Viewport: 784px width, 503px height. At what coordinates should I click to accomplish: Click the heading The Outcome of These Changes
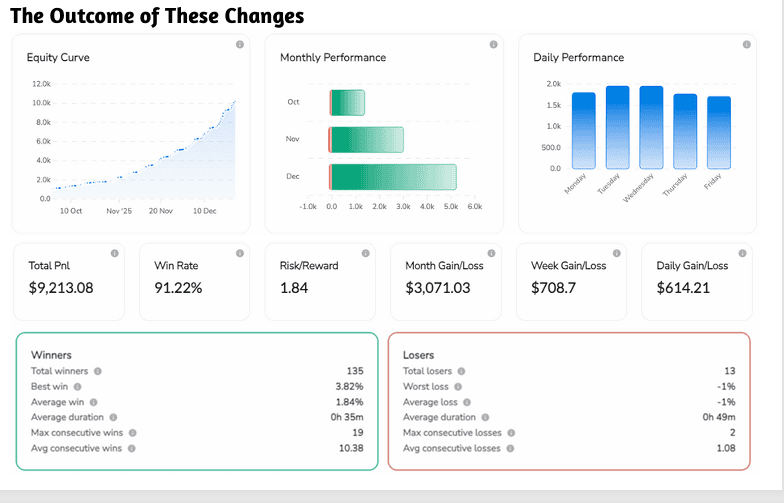[157, 16]
